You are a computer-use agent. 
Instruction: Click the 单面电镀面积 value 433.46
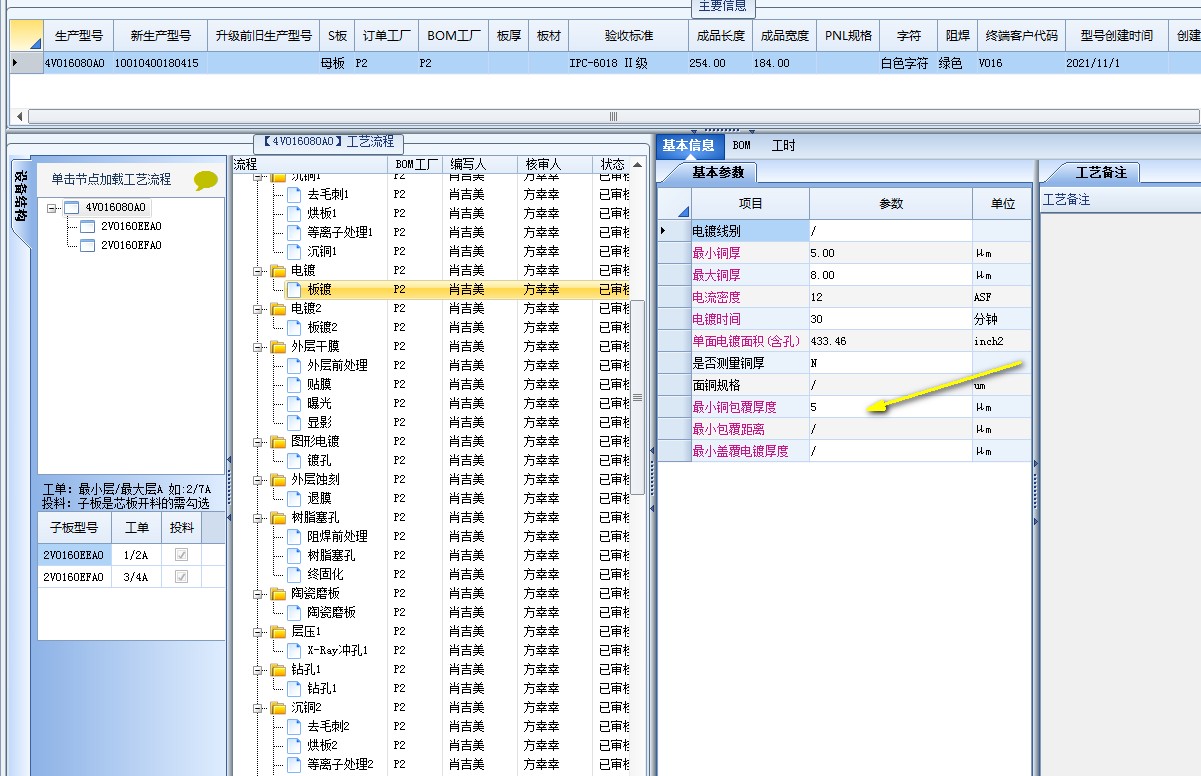(890, 341)
